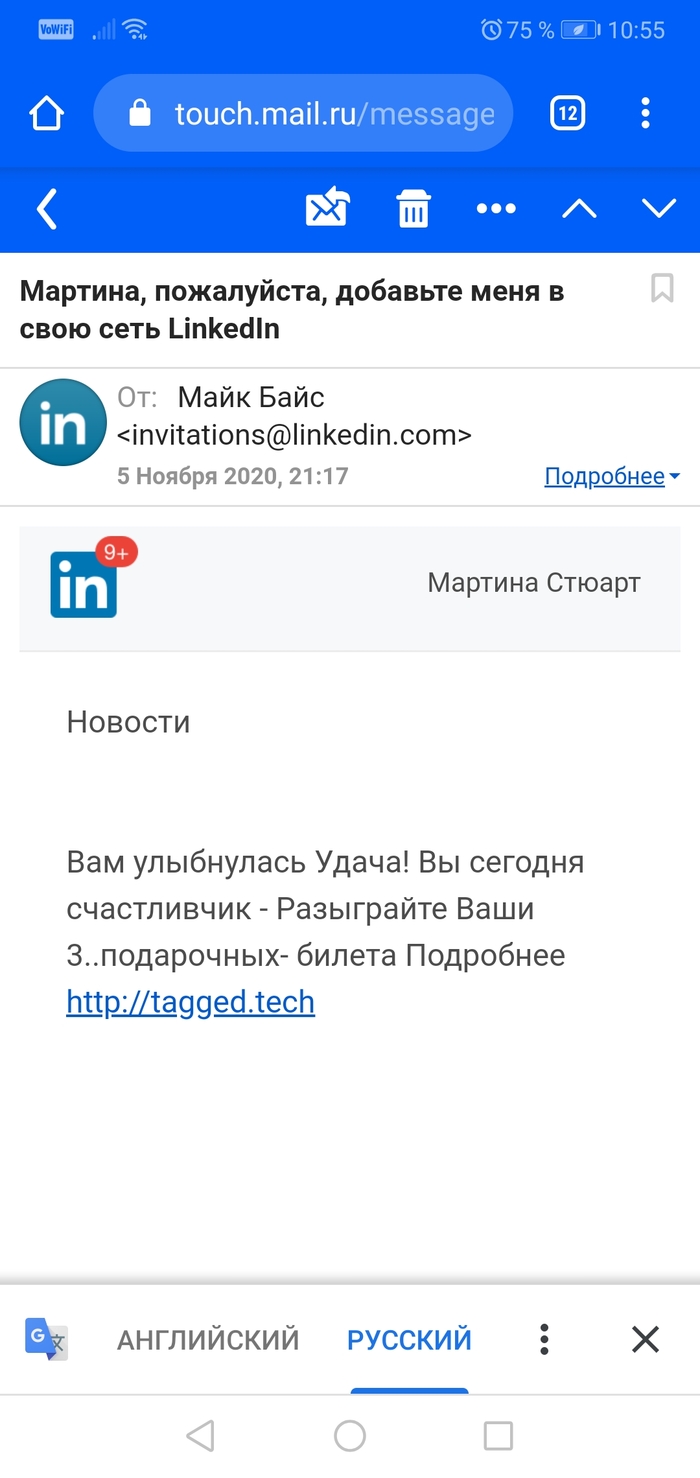Toggle the bookmark flag on email
This screenshot has height=1478, width=700.
coord(661,289)
